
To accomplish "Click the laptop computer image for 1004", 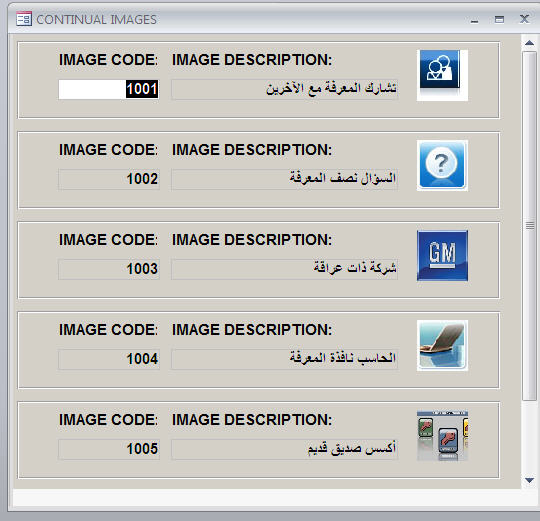I will click(x=442, y=345).
